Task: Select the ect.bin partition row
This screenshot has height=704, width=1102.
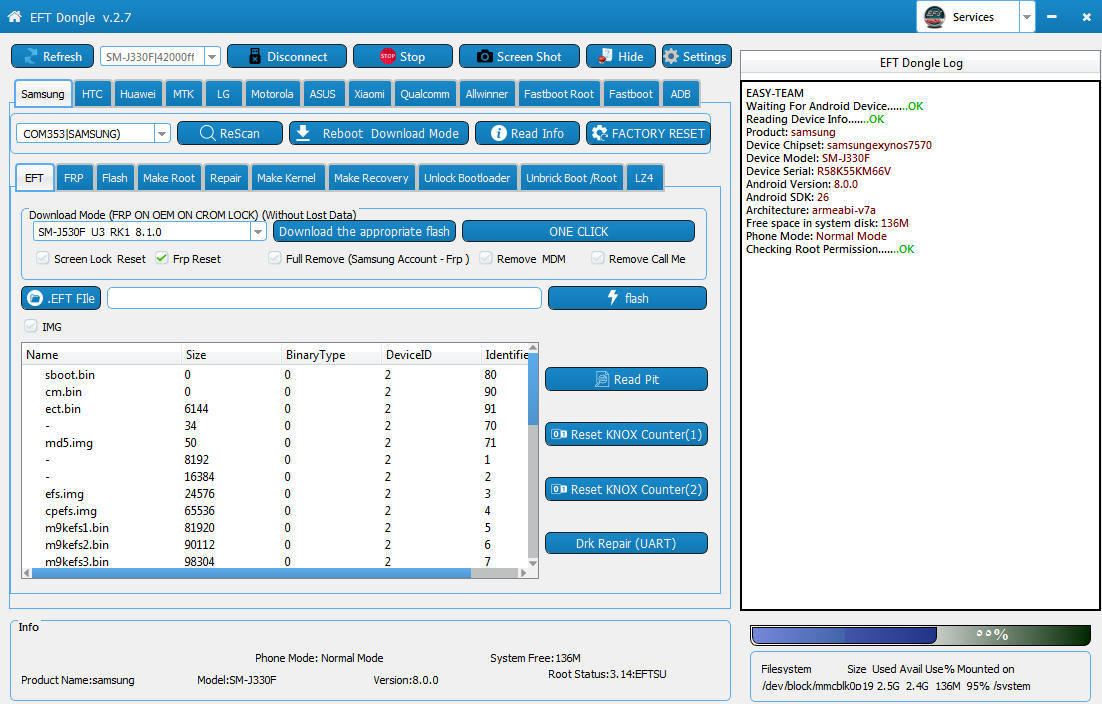Action: click(275, 409)
